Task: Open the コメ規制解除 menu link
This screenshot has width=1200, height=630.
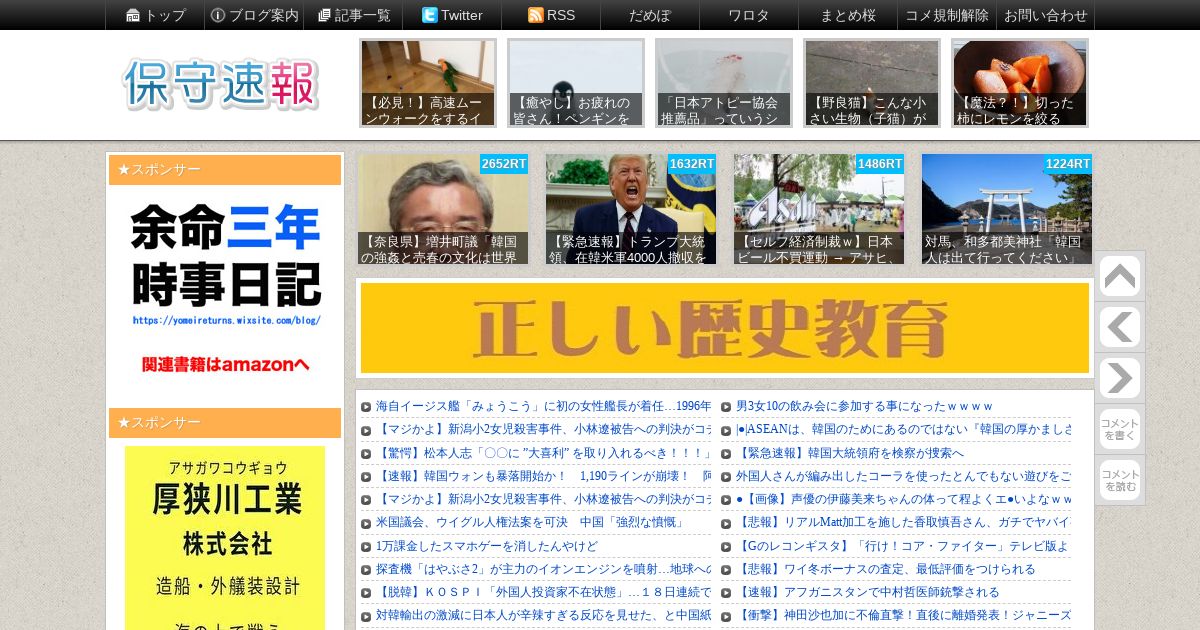Action: tap(947, 15)
